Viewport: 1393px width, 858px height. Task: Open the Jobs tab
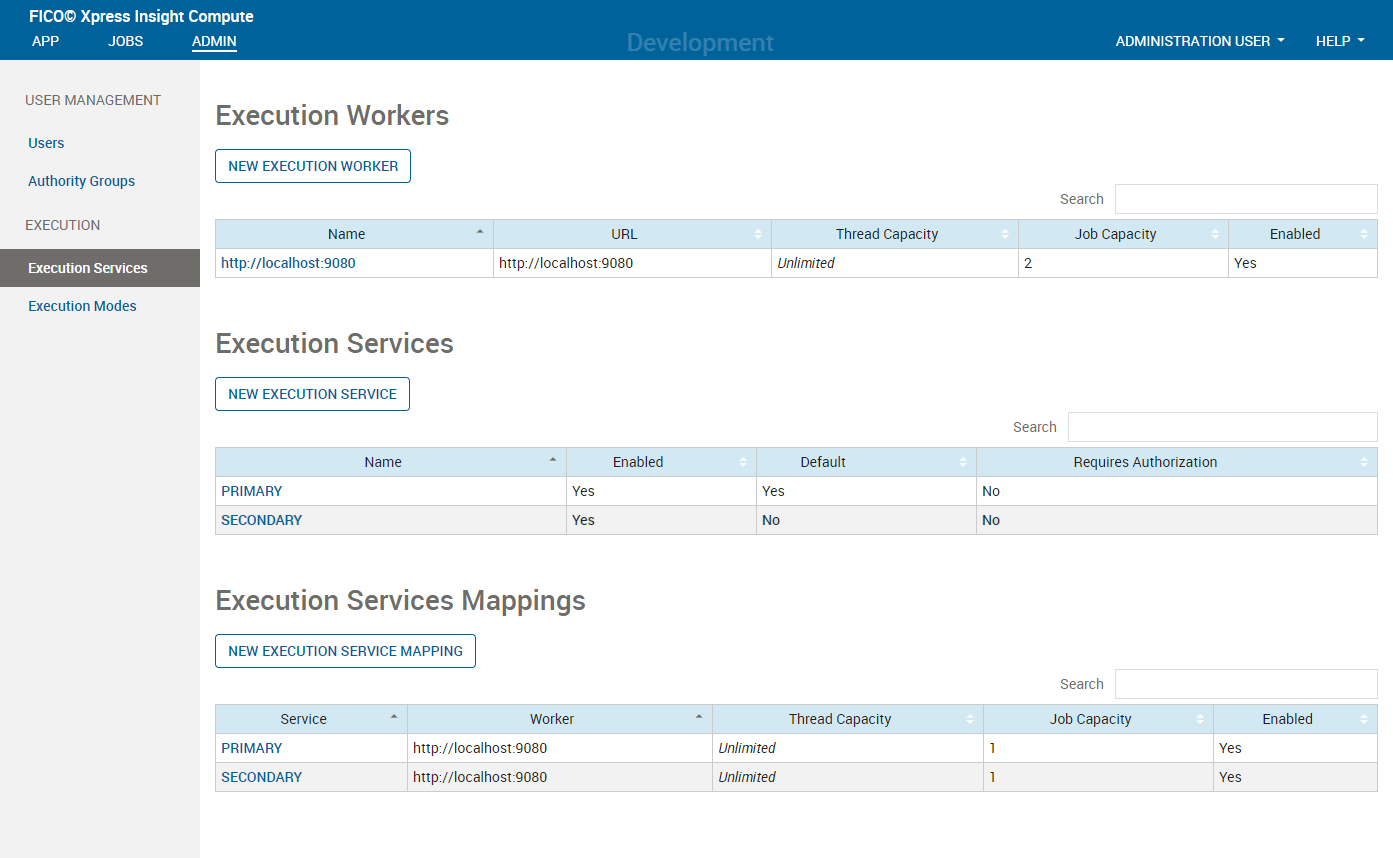point(126,41)
